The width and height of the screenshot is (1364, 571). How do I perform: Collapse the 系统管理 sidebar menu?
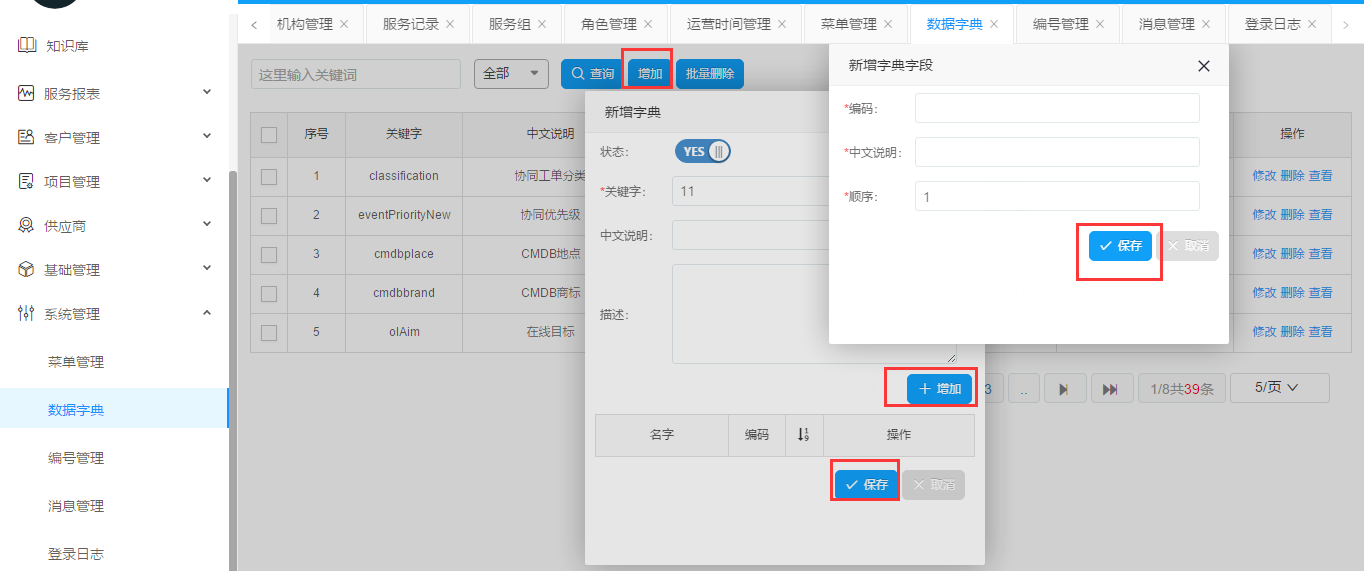tap(207, 313)
